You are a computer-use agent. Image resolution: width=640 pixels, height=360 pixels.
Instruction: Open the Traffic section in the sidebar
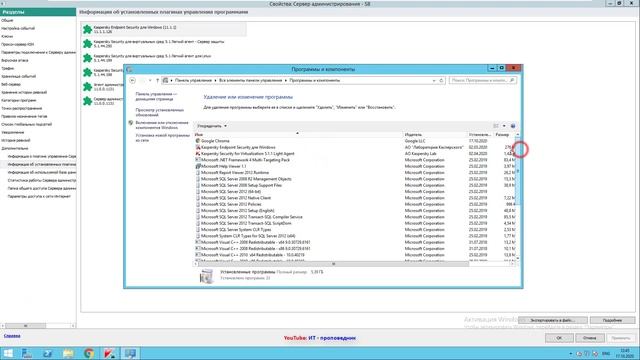tap(7, 69)
